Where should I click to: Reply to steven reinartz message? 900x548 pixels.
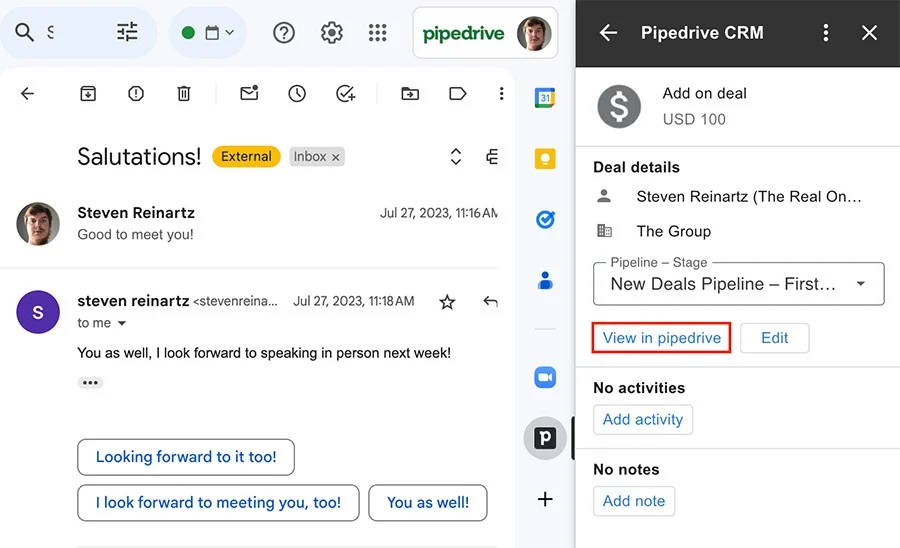click(x=490, y=301)
